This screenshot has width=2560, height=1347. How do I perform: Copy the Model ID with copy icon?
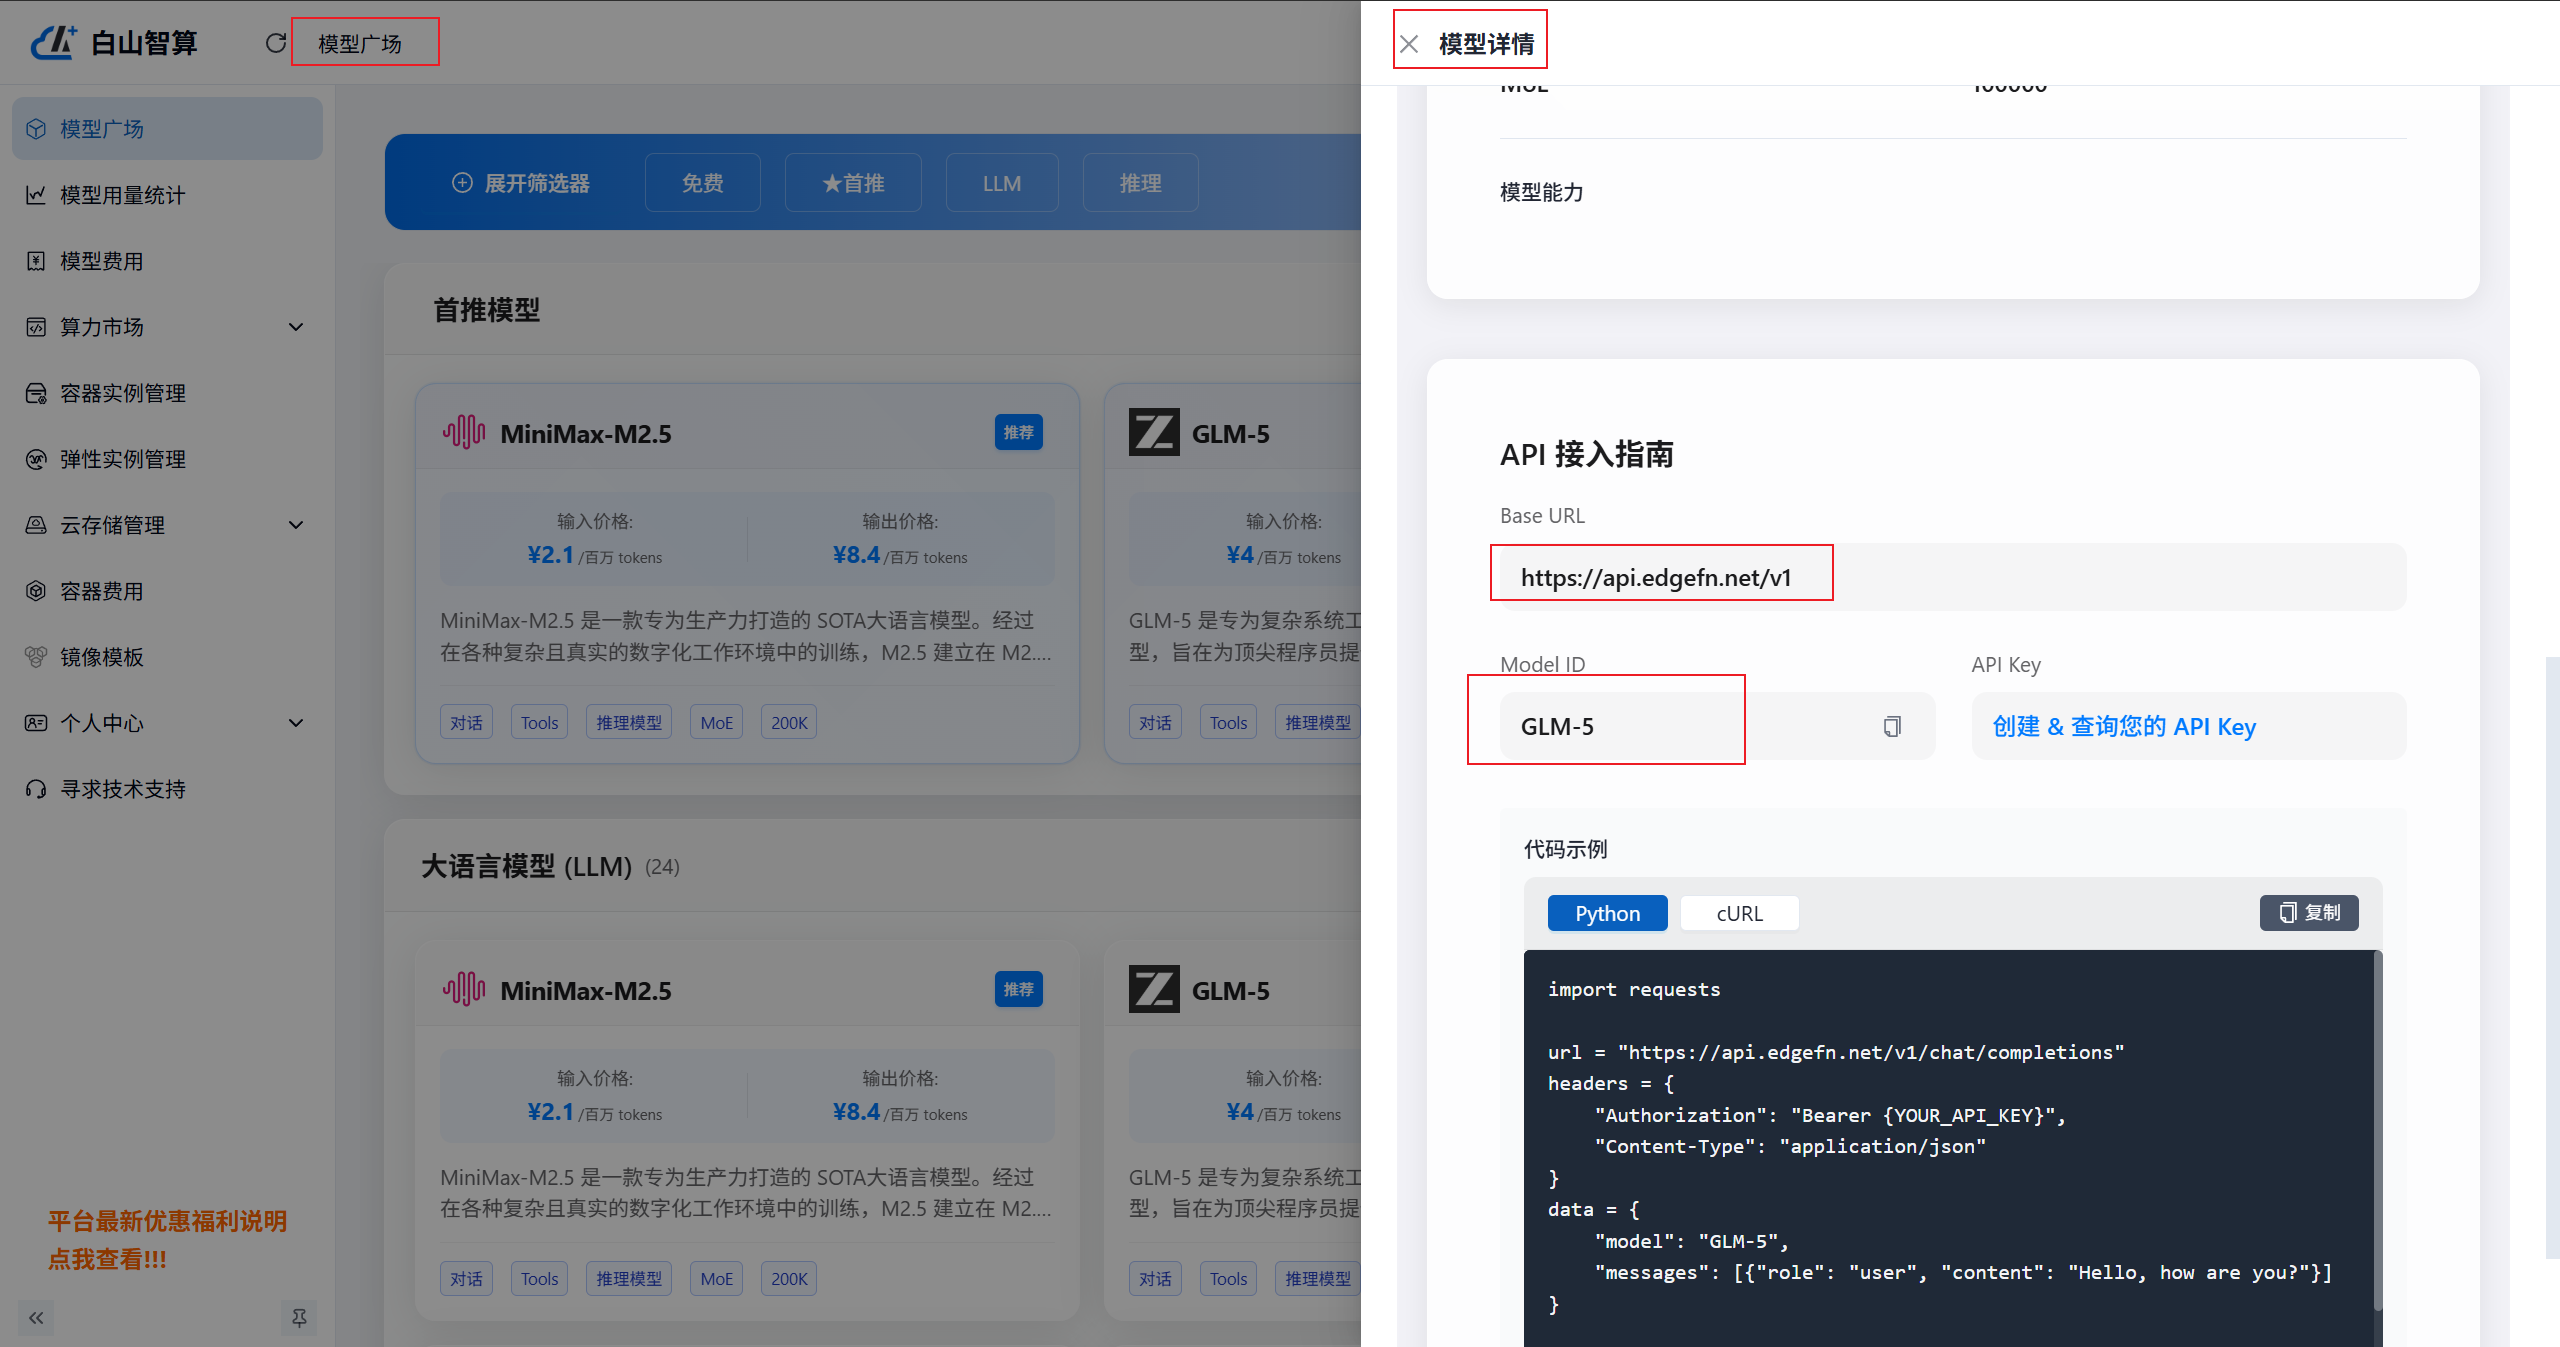(1892, 726)
